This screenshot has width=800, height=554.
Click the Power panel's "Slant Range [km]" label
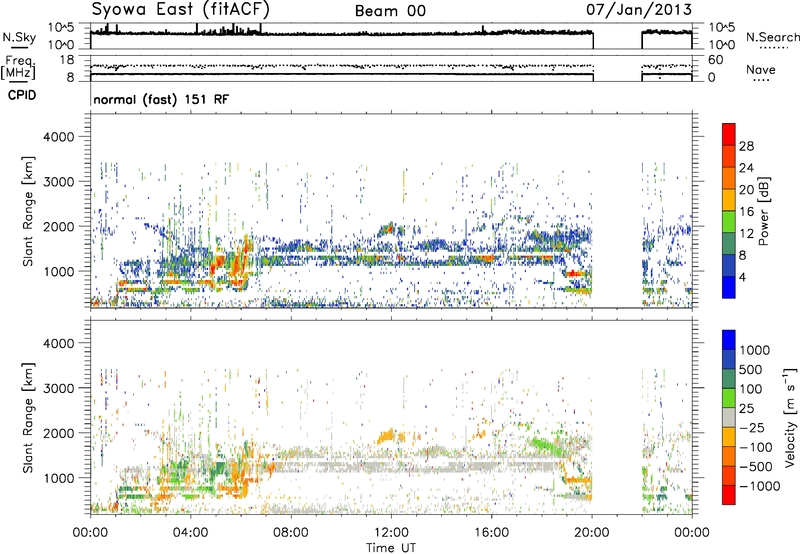click(29, 211)
